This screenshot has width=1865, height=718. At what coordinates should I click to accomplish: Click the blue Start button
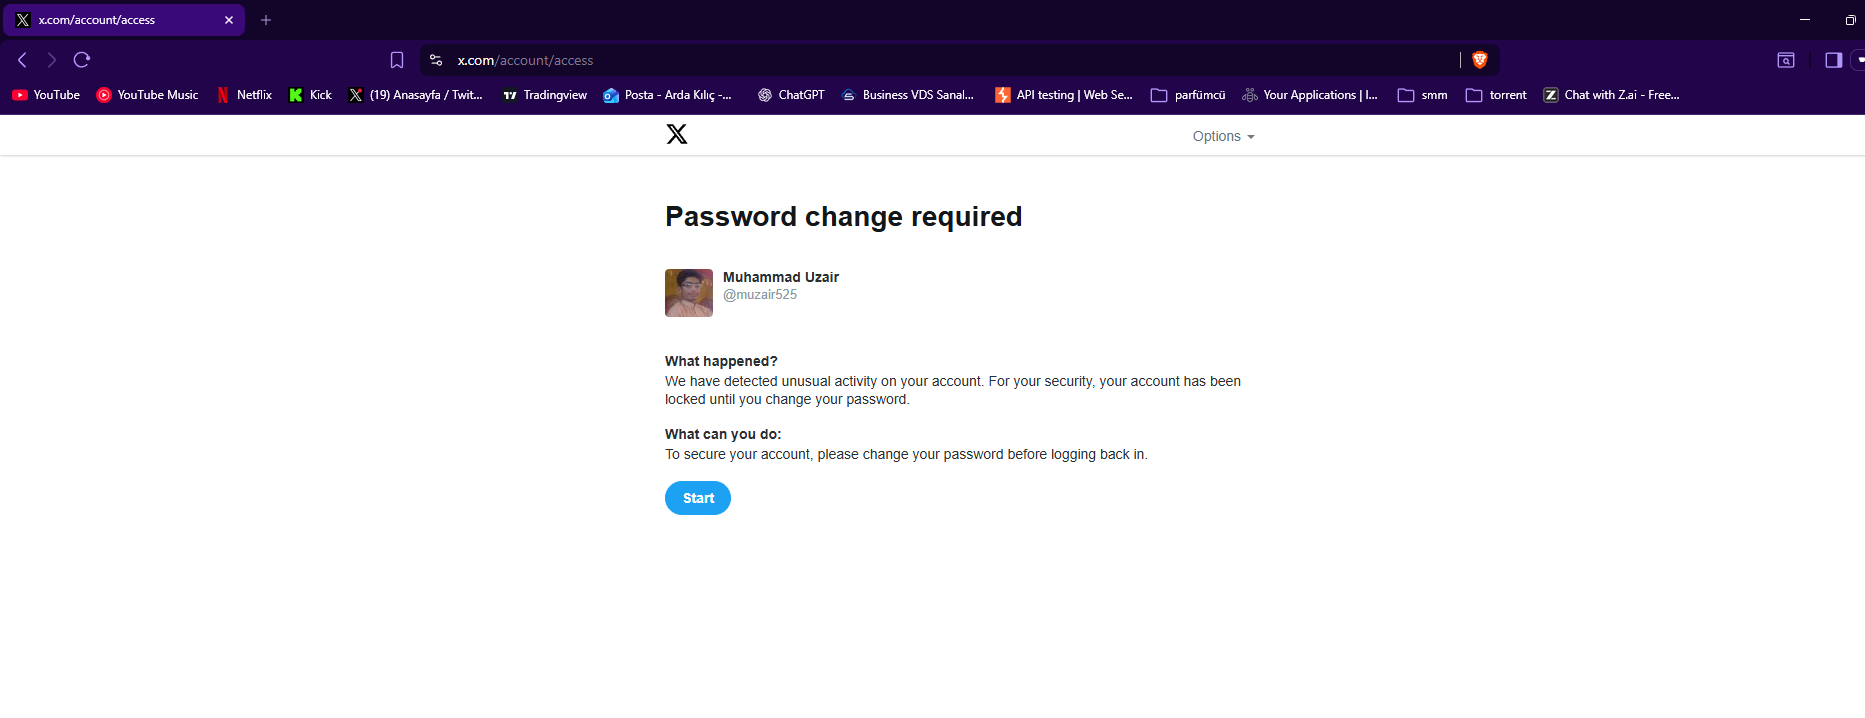698,498
